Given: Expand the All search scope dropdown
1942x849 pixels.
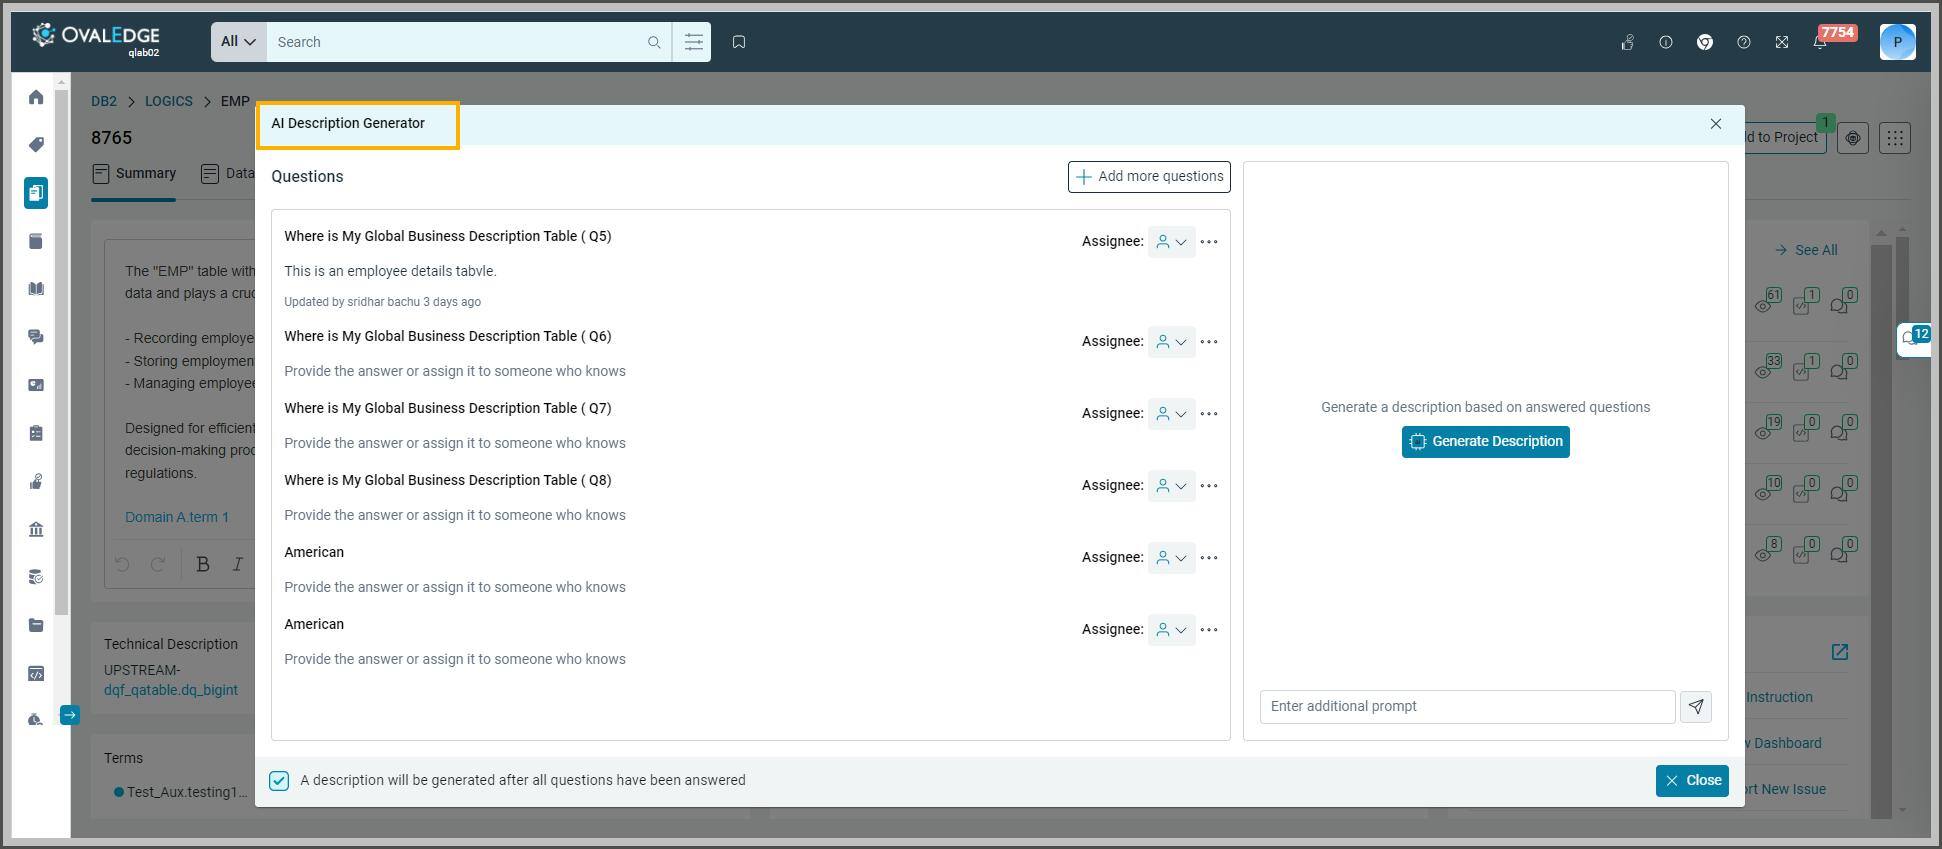Looking at the screenshot, I should (x=238, y=42).
